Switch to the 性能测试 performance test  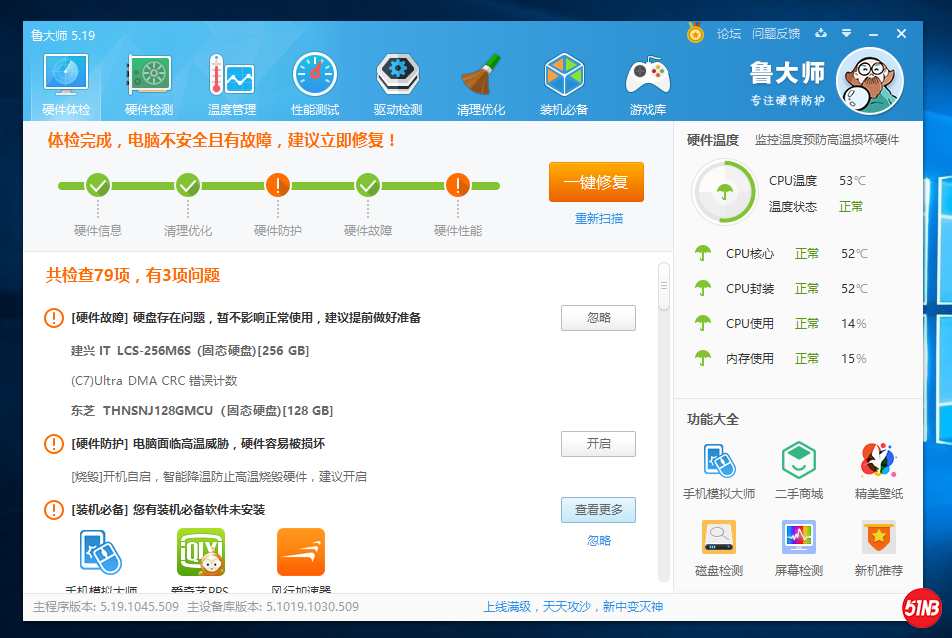point(315,84)
